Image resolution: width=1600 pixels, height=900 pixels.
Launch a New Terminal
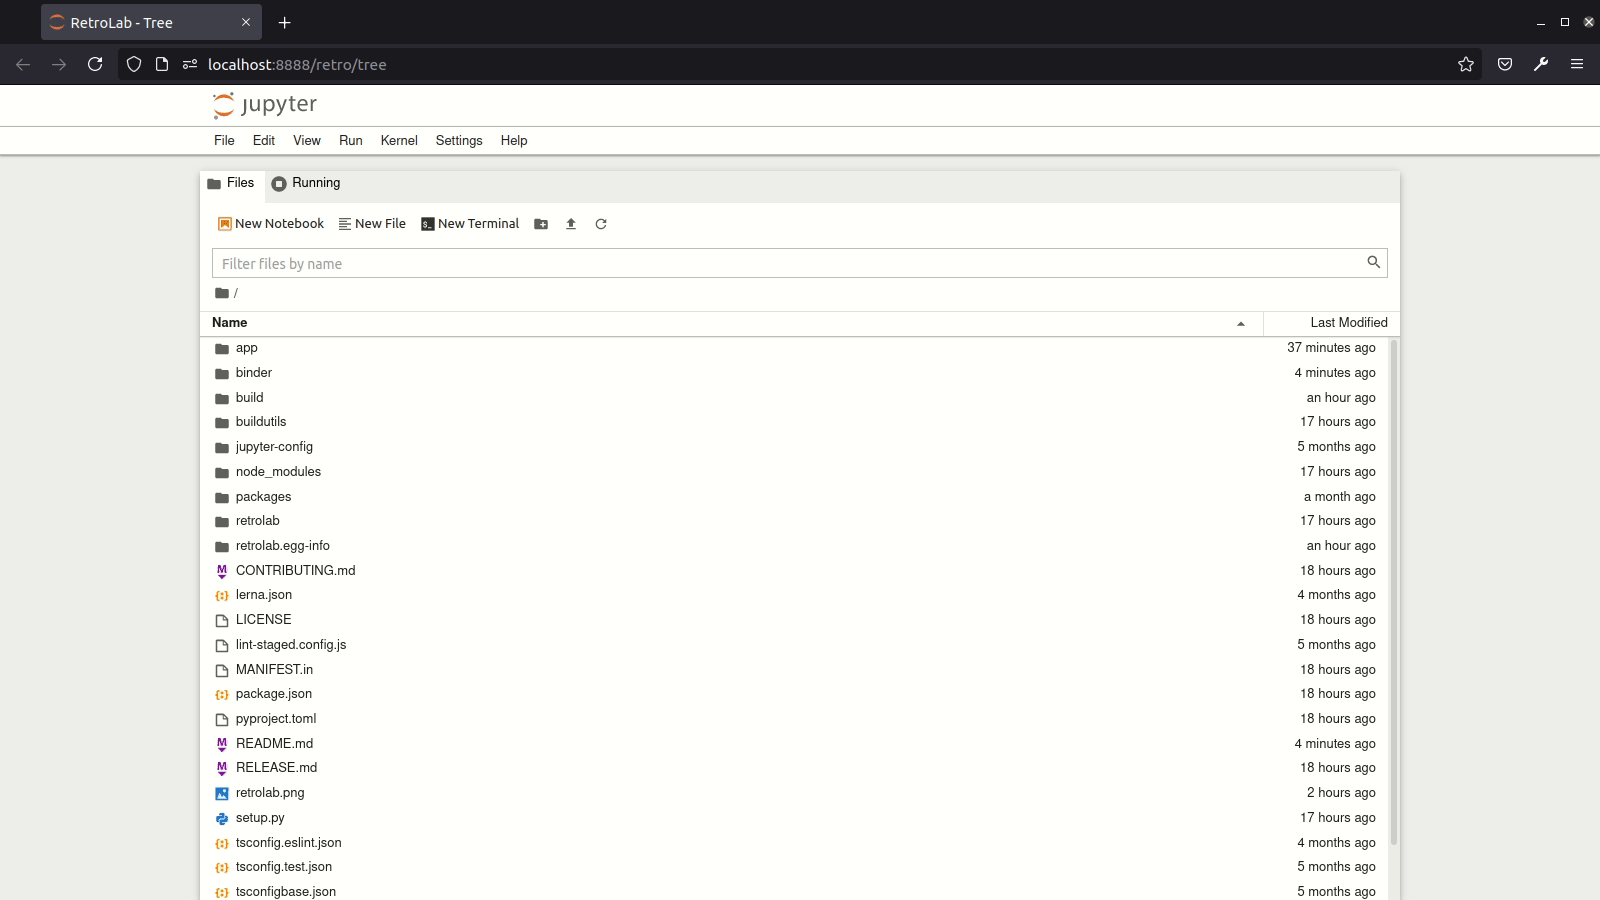click(x=470, y=224)
